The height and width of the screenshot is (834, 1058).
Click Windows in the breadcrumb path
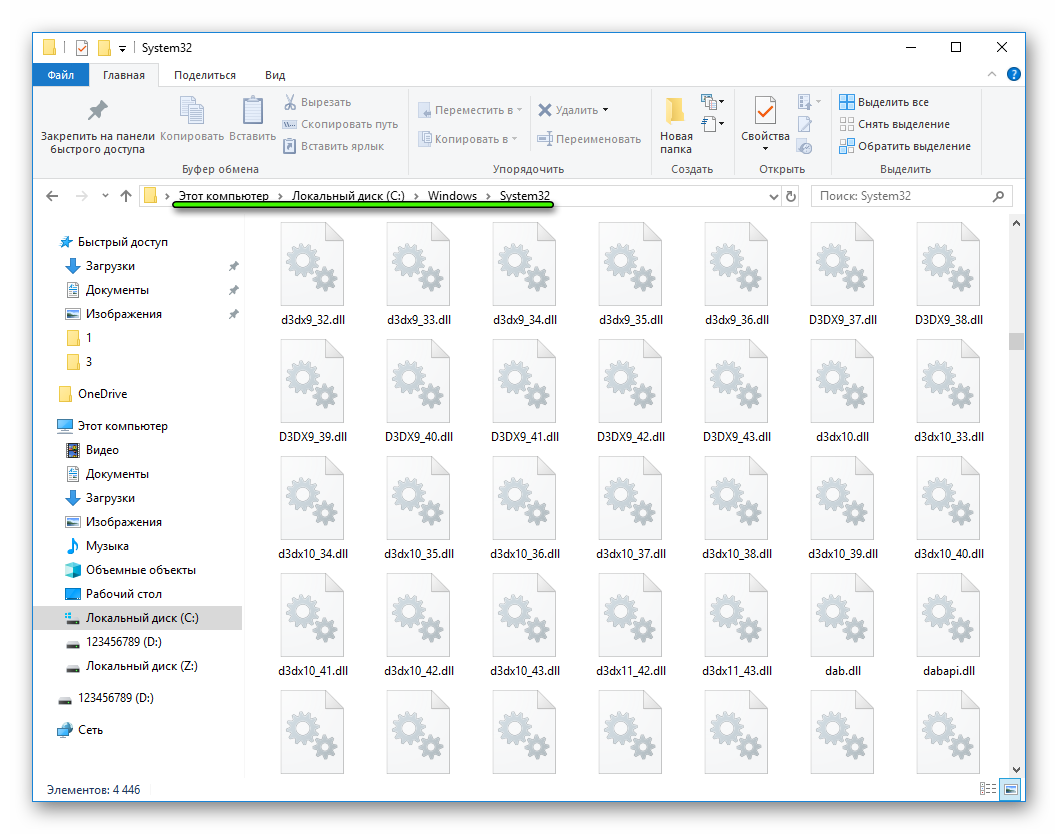[452, 196]
